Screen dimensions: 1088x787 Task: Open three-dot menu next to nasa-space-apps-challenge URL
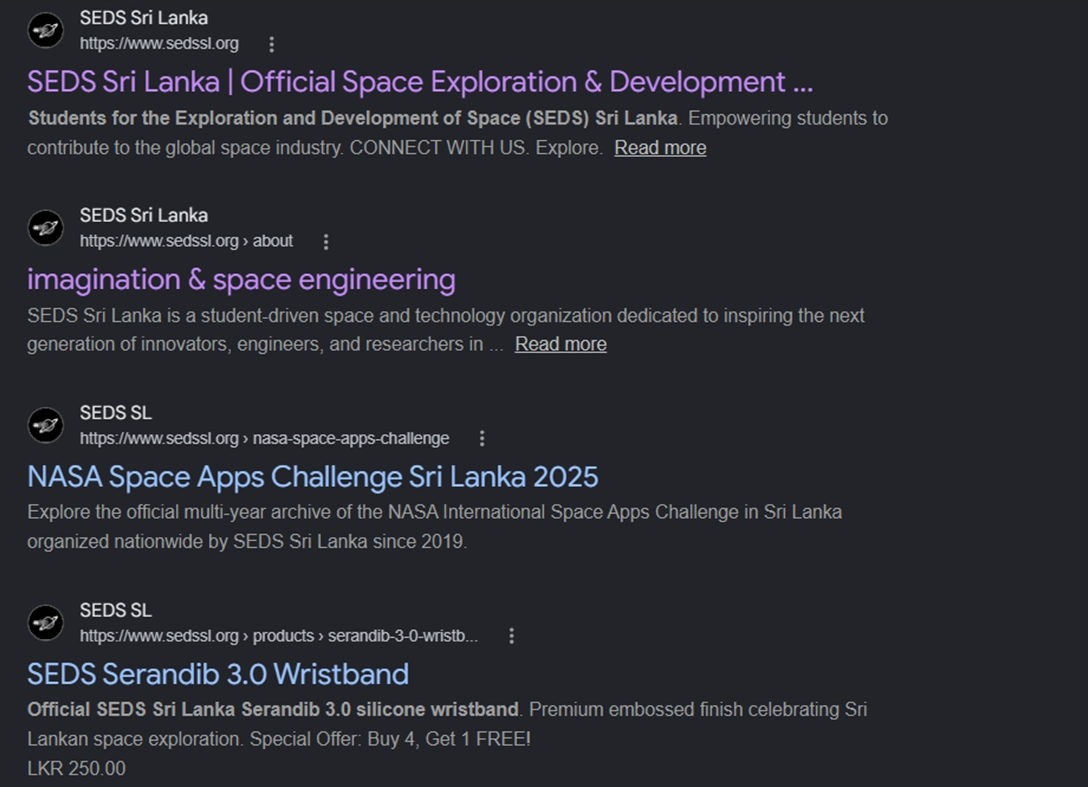click(x=482, y=439)
